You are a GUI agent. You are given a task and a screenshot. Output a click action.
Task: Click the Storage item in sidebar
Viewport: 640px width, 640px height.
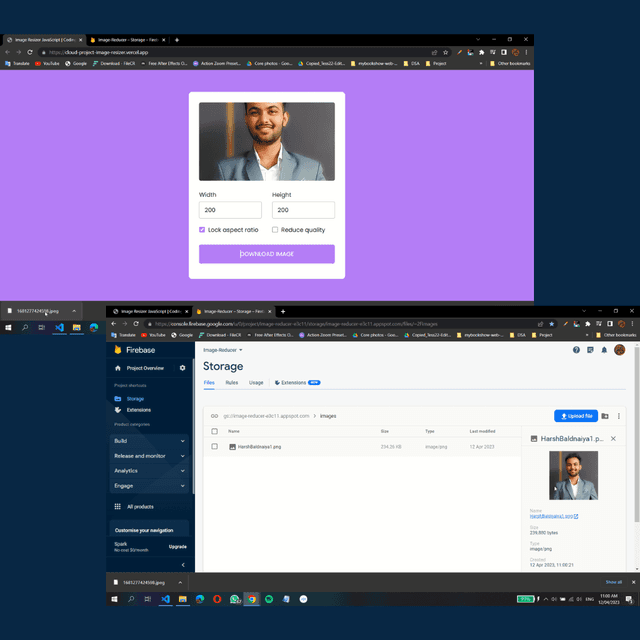(135, 399)
